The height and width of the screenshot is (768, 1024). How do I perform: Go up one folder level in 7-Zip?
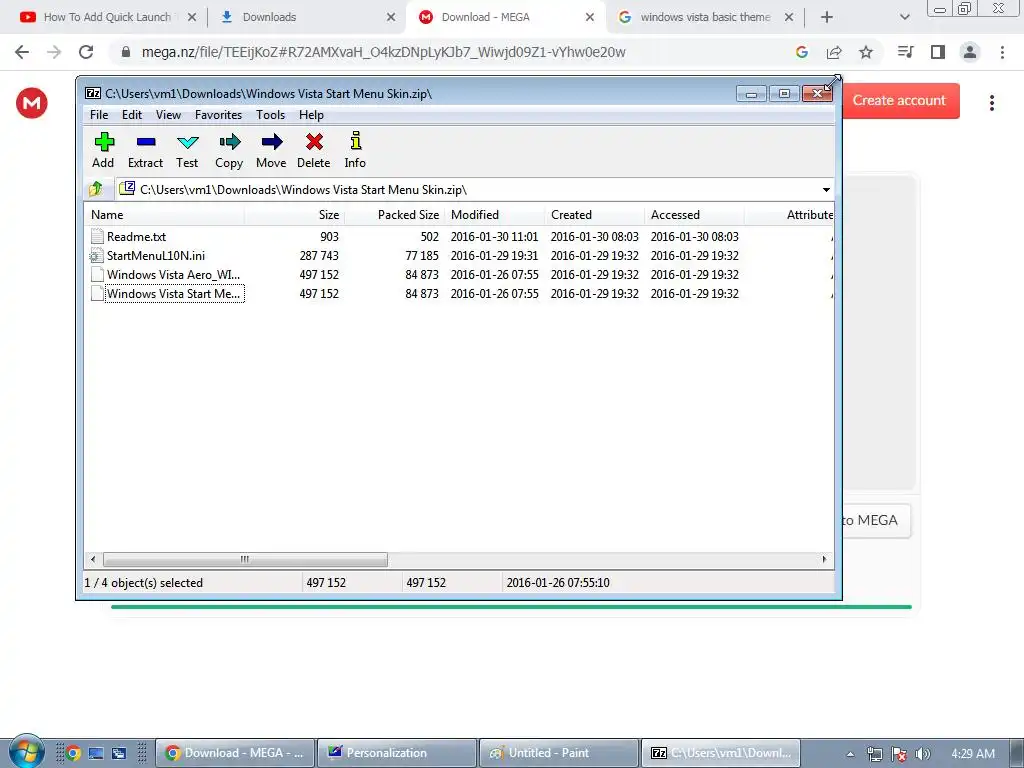click(x=96, y=189)
